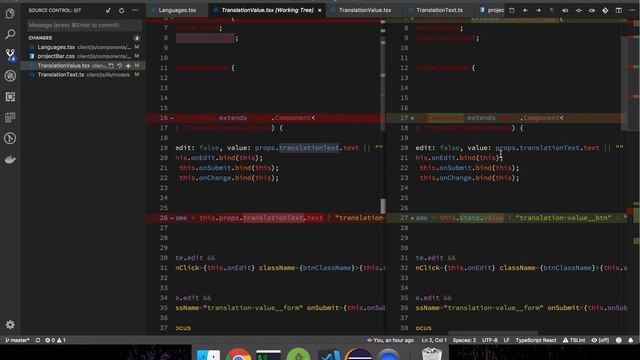
Task: Go to previous change with left arrow
Action: point(525,10)
